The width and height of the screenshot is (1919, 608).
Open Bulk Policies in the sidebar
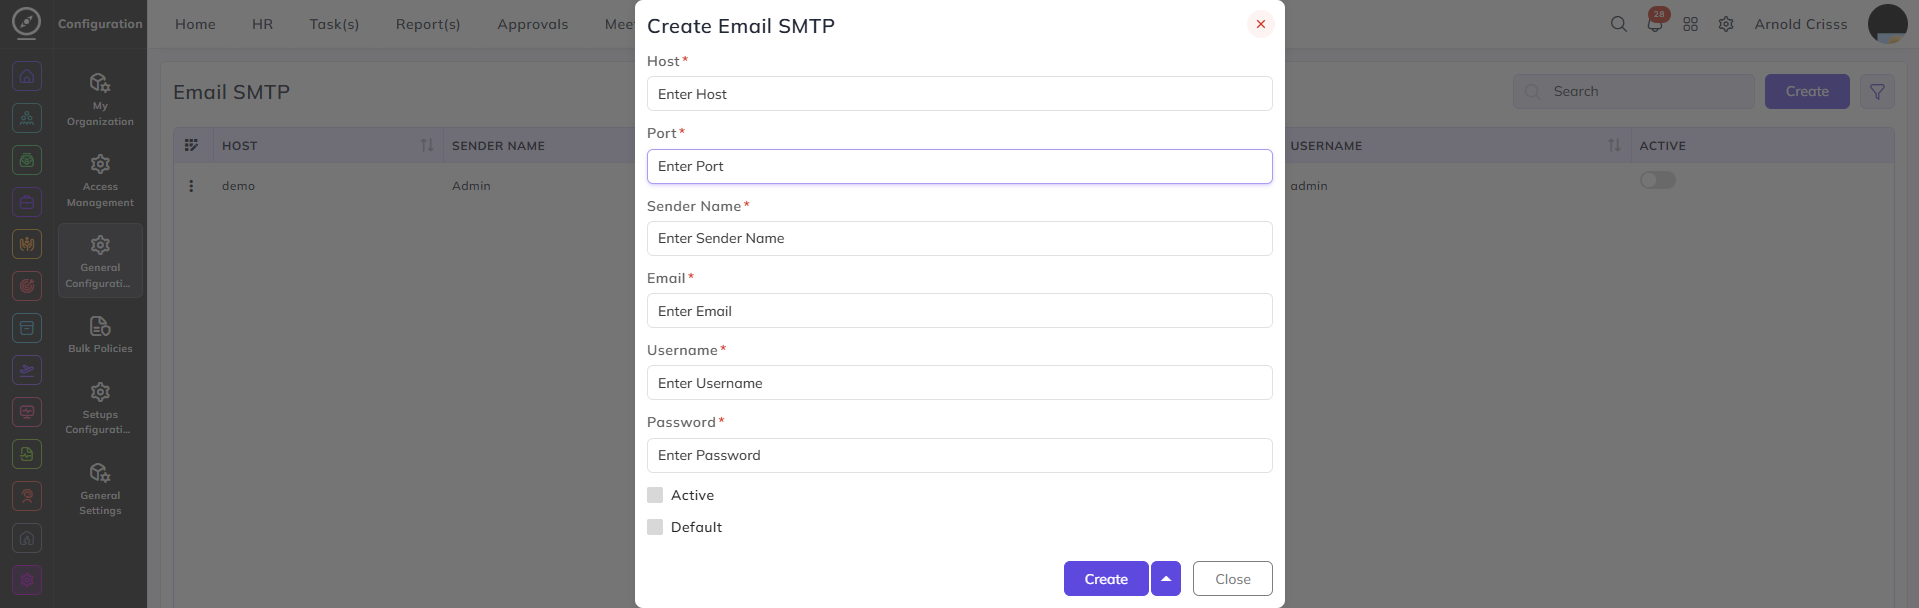coord(100,334)
